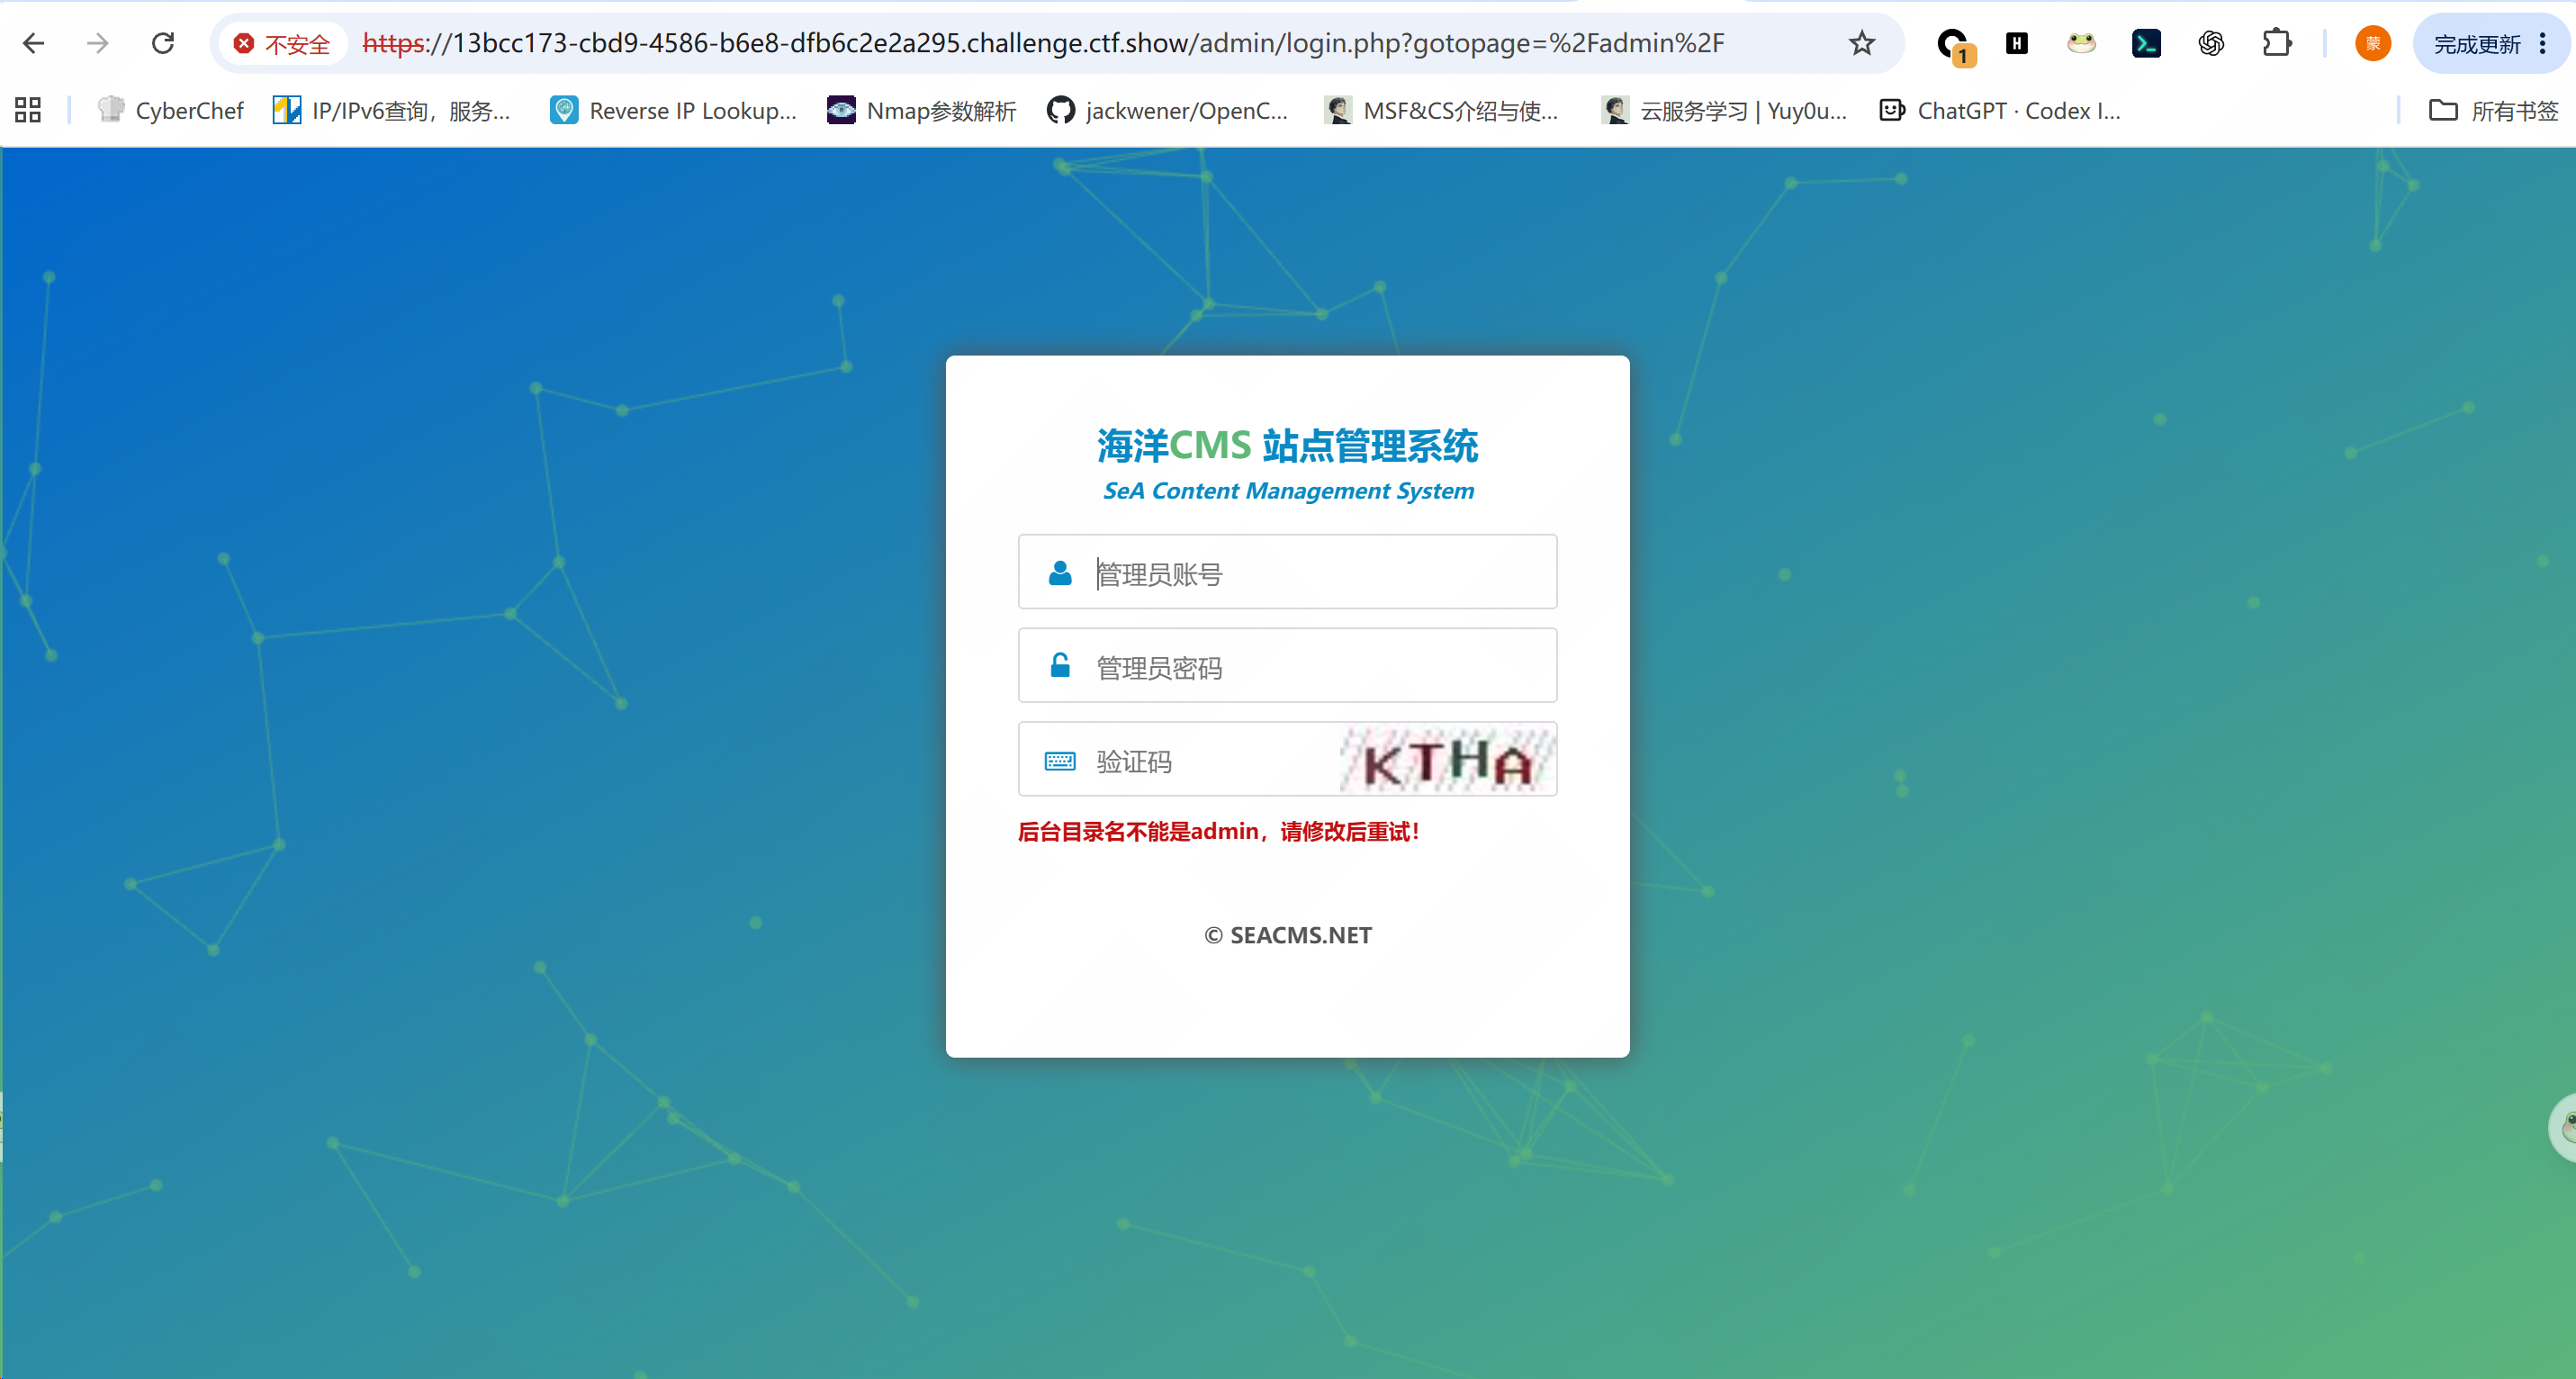This screenshot has width=2576, height=1379.
Task: Bookmark this page with the star icon
Action: (1861, 43)
